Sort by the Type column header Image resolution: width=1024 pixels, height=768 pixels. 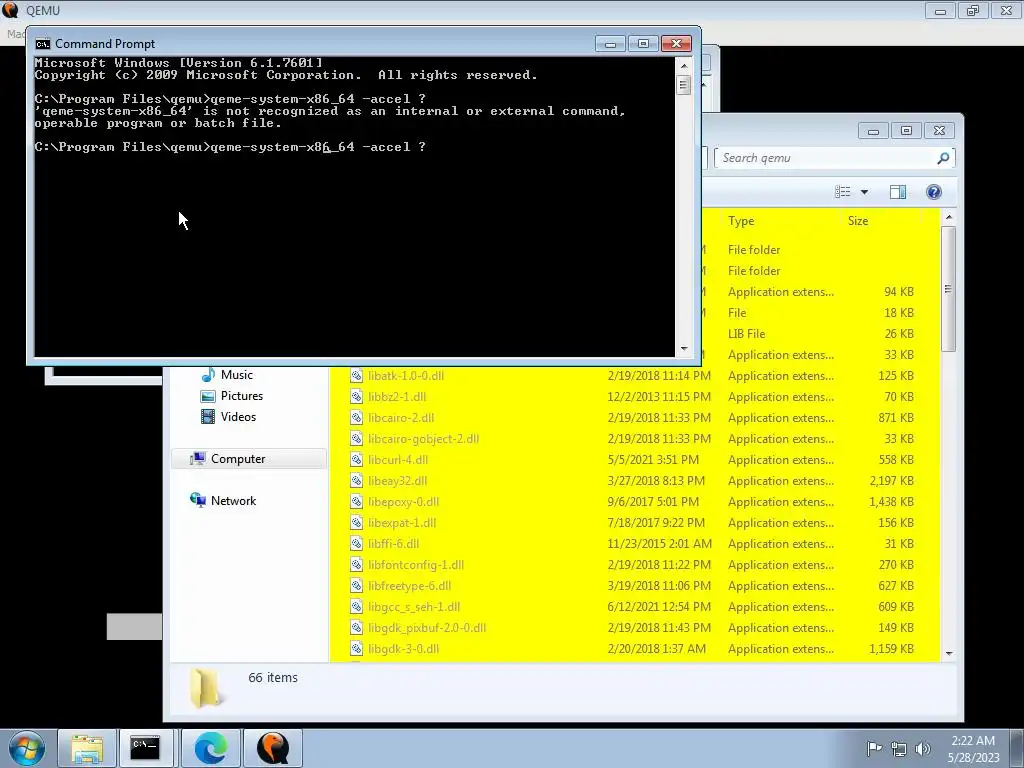point(741,221)
